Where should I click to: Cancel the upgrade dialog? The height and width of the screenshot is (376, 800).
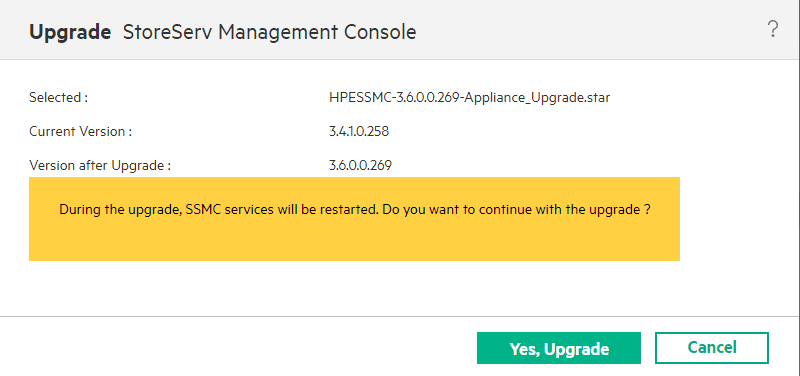(712, 348)
